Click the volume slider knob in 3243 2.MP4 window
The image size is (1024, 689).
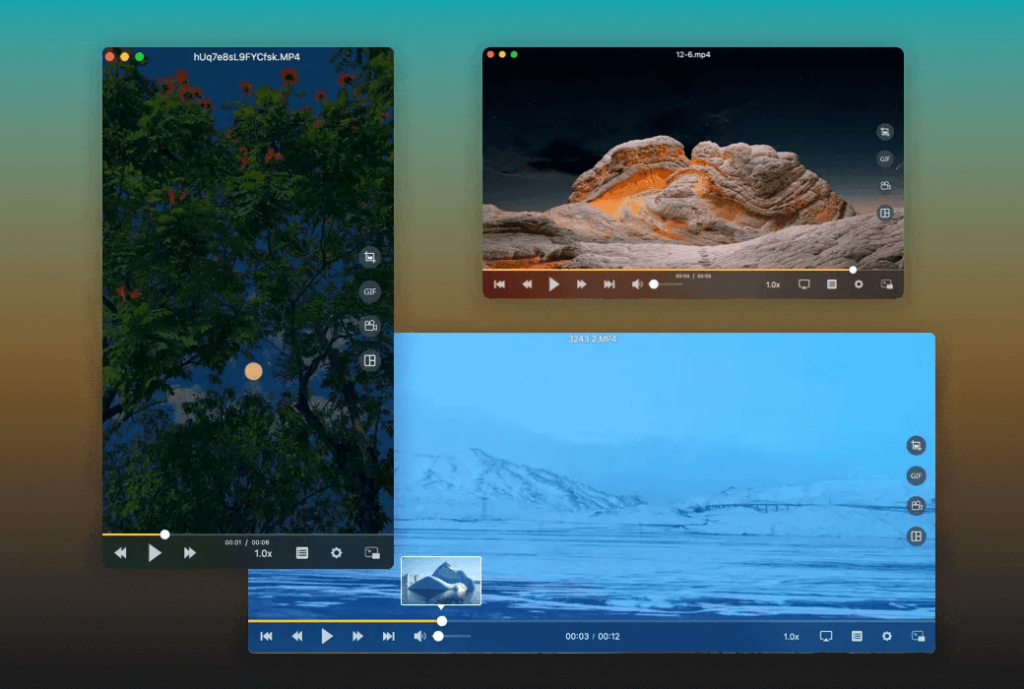[439, 636]
